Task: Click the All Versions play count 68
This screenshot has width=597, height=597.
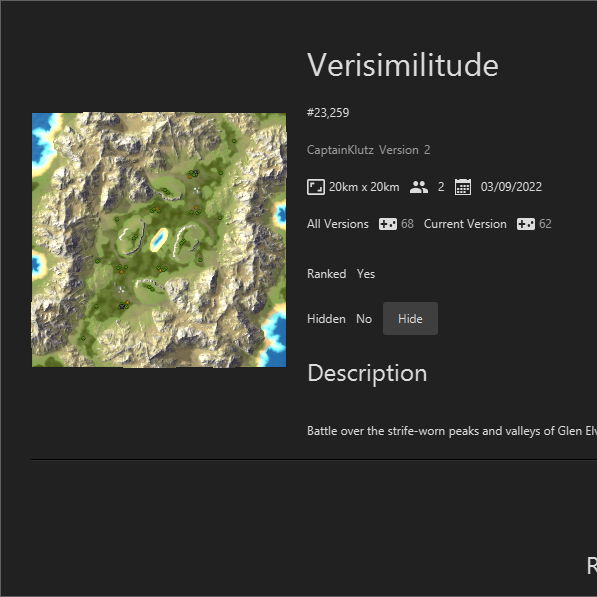Action: pos(407,224)
